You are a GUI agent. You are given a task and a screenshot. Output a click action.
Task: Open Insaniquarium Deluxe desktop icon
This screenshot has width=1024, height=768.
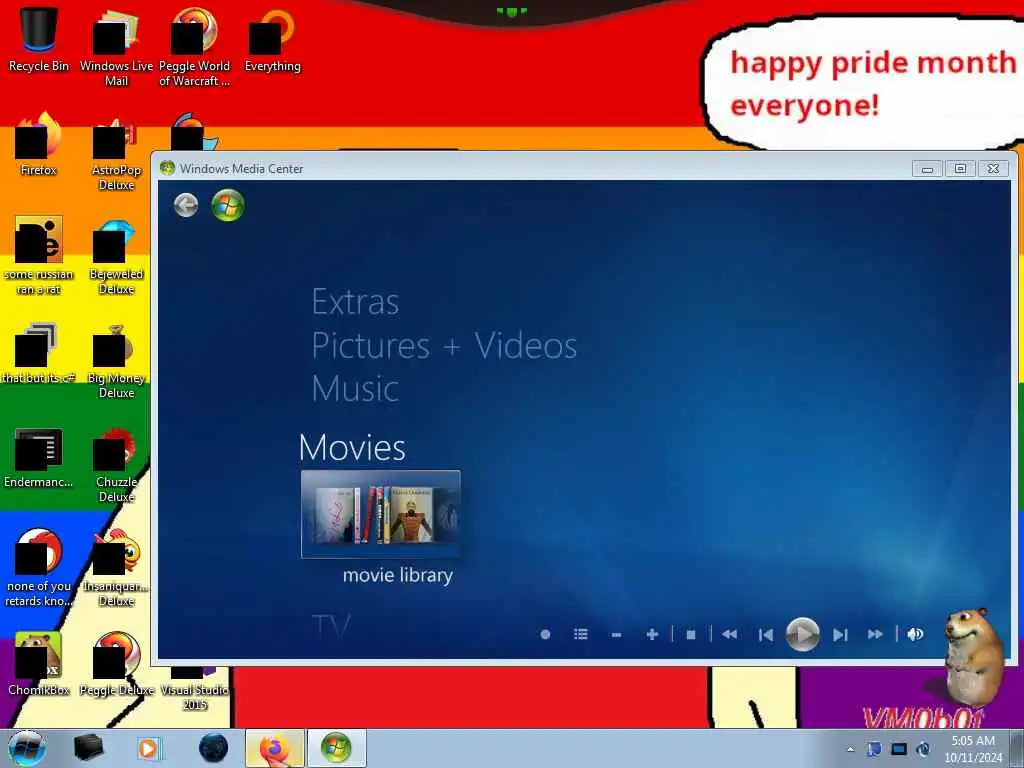coord(116,568)
